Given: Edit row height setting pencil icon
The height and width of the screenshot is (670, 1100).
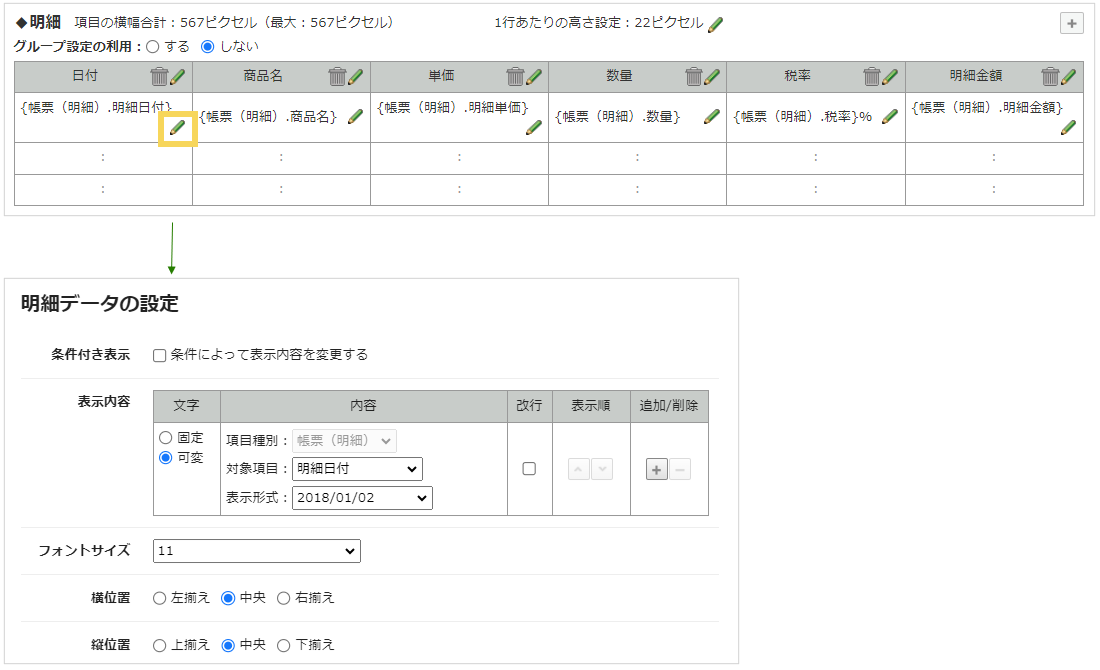Looking at the screenshot, I should [715, 25].
